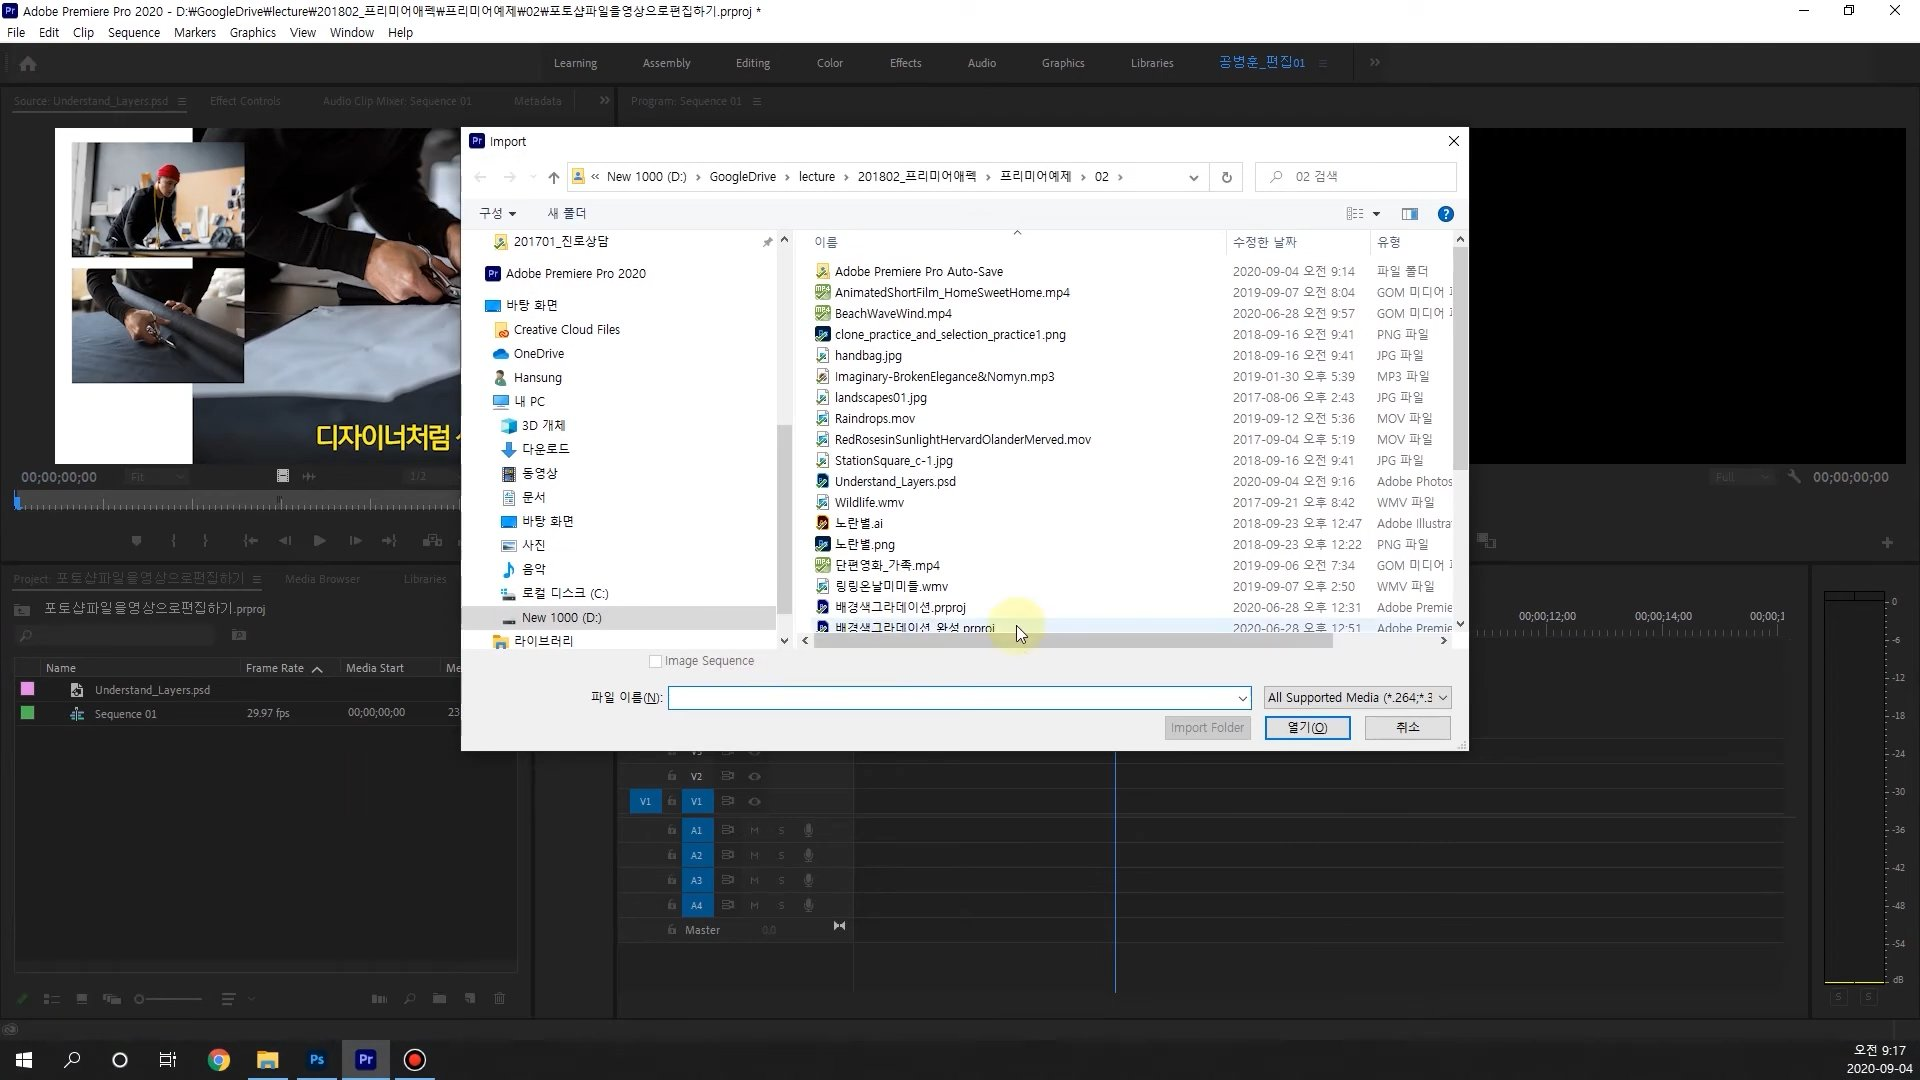Click the 취소 cancel button
Image resolution: width=1920 pixels, height=1080 pixels.
tap(1407, 728)
